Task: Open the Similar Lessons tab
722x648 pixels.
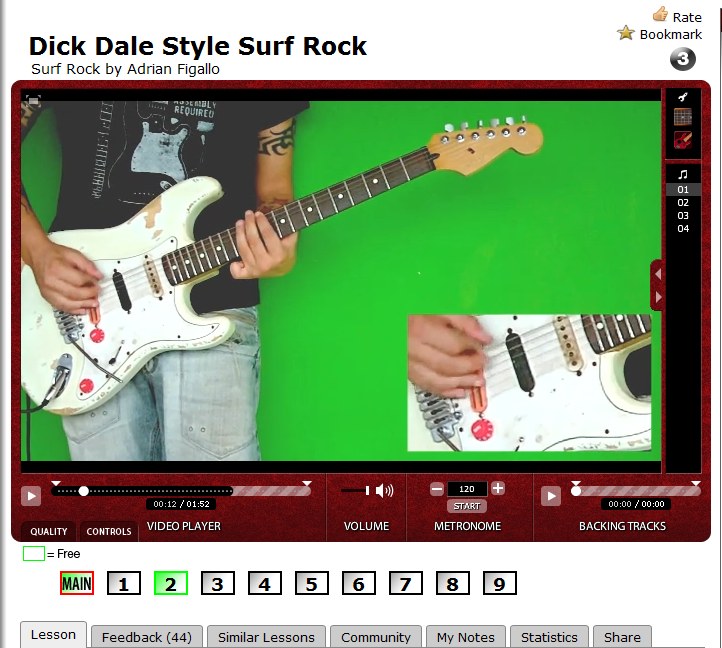Action: pyautogui.click(x=266, y=637)
